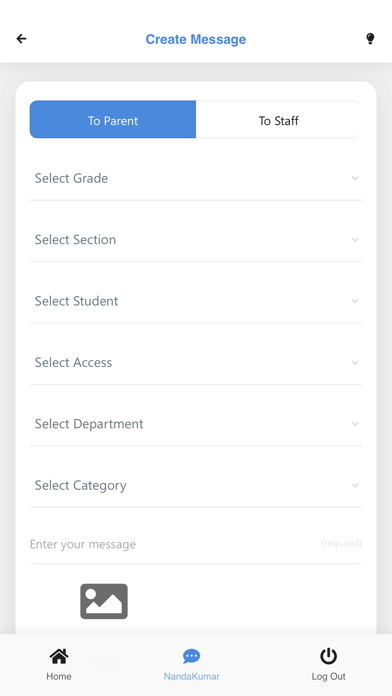The image size is (392, 696).
Task: Open Home via house icon
Action: tap(59, 656)
